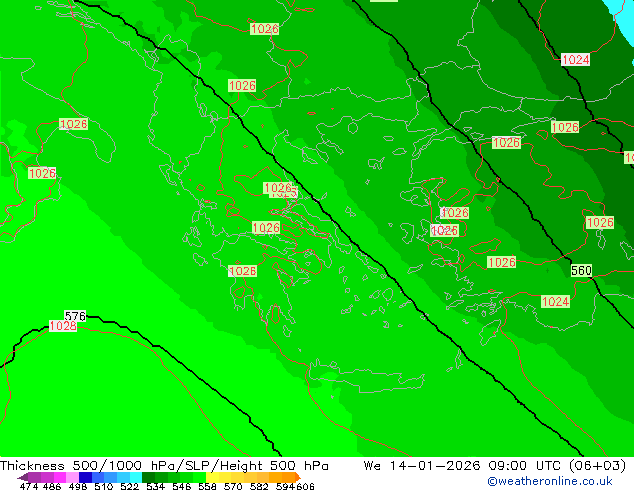The width and height of the screenshot is (634, 490).
Task: Click legend value 582
Action: (259, 486)
